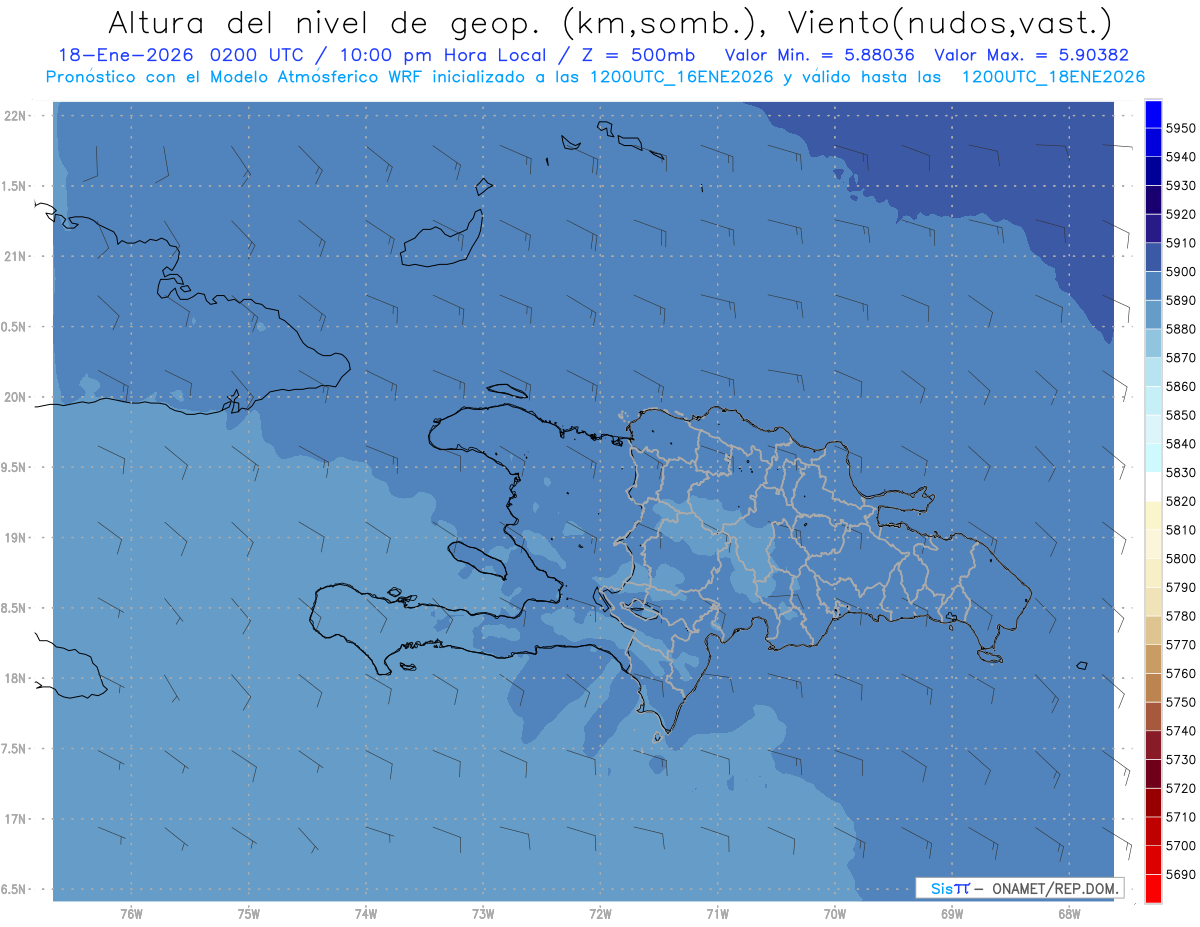Click the 'ONAMET/REP.DOM.' credit label
Screen dimensions: 1200x927
[1055, 888]
